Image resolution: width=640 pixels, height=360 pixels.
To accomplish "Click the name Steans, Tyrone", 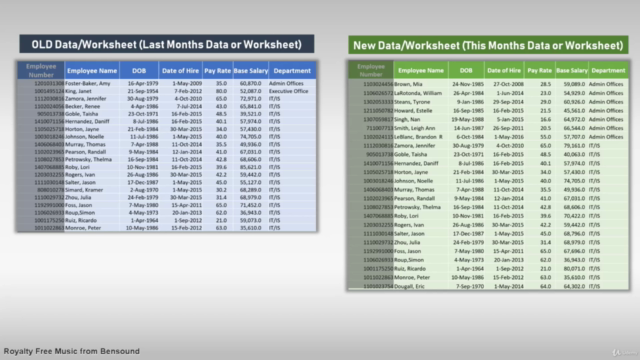I will (412, 102).
